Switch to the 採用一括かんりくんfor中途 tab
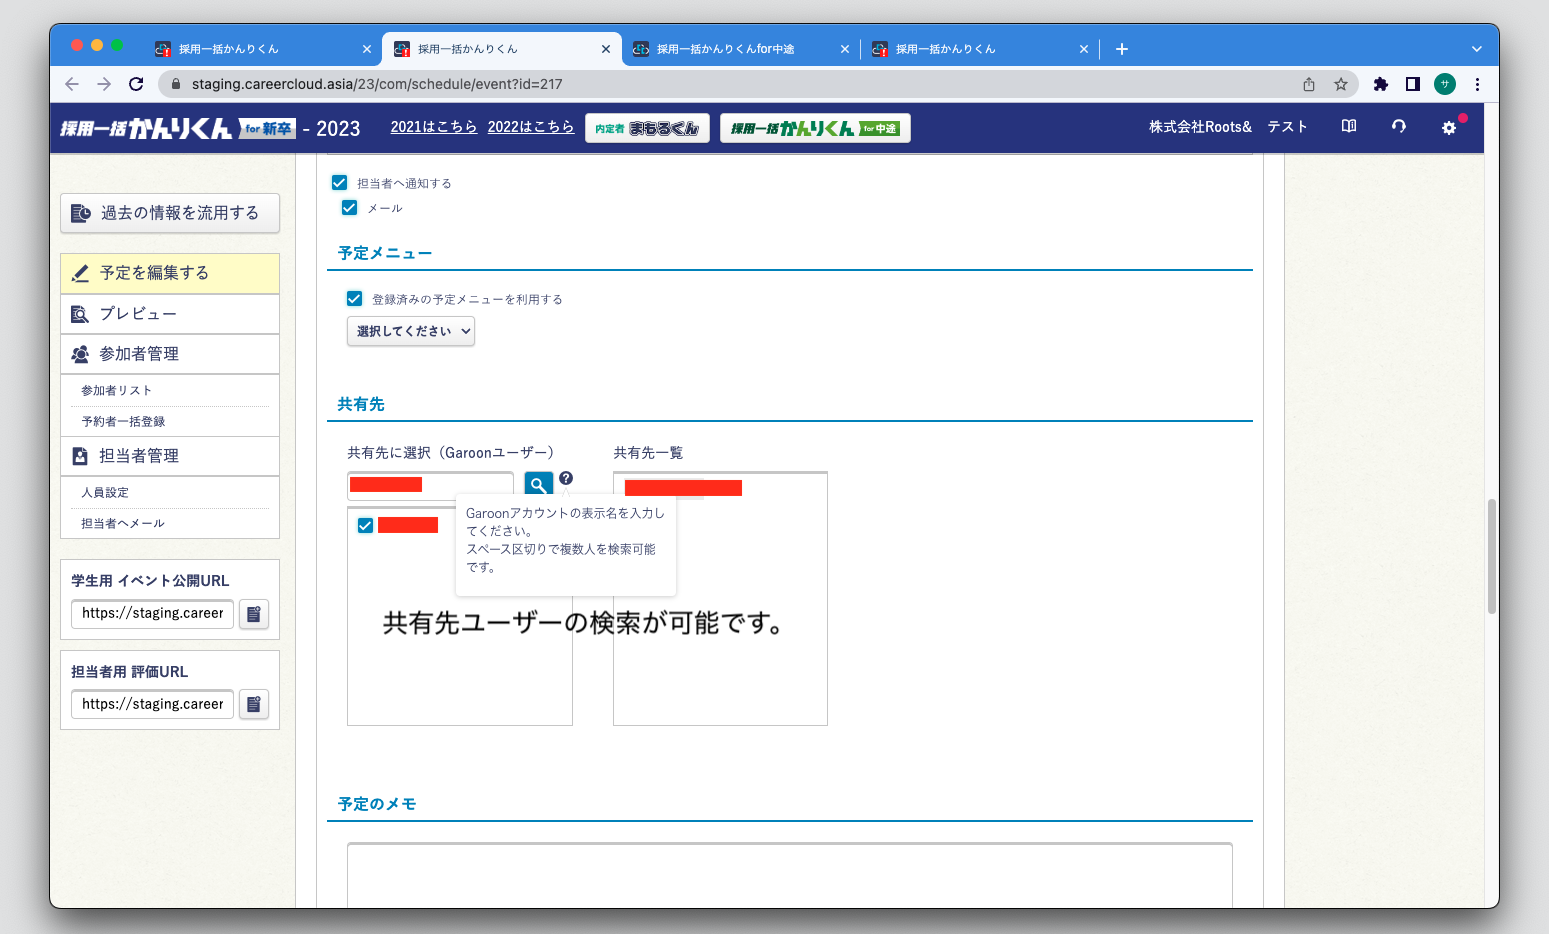The width and height of the screenshot is (1549, 934). pos(740,47)
